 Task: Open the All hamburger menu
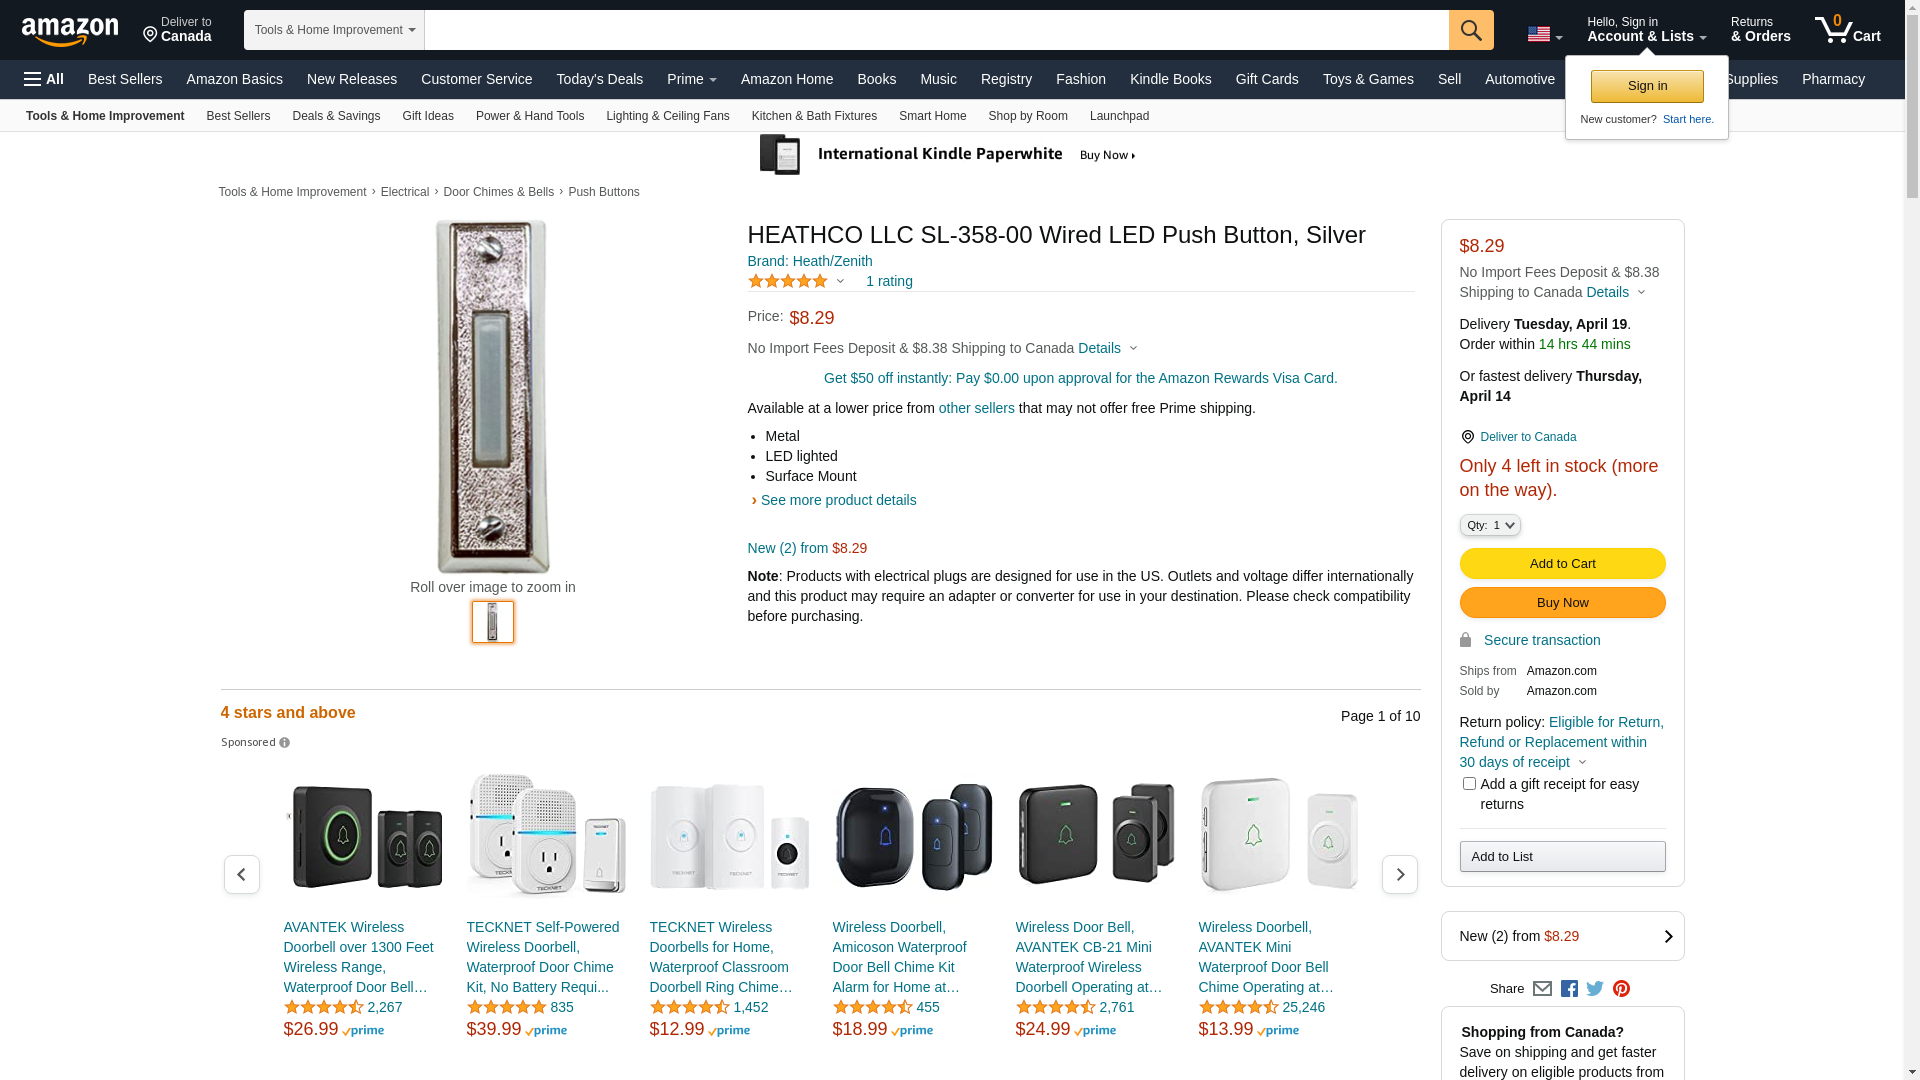click(44, 79)
